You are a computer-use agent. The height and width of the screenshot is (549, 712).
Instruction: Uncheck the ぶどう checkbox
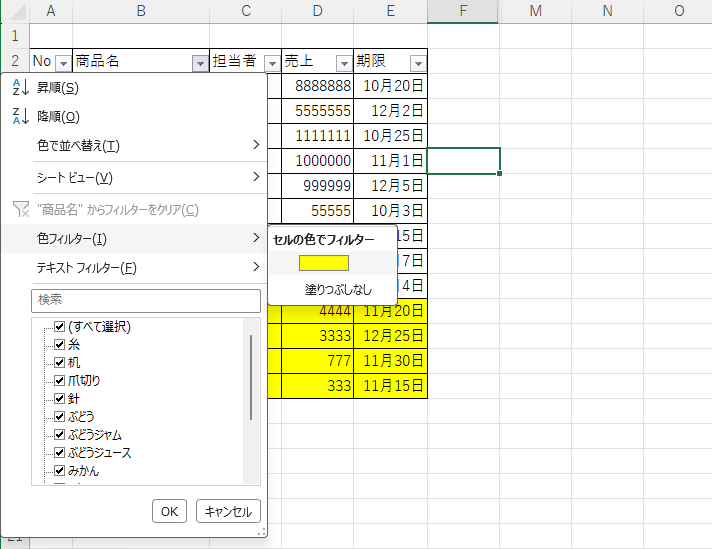[59, 416]
